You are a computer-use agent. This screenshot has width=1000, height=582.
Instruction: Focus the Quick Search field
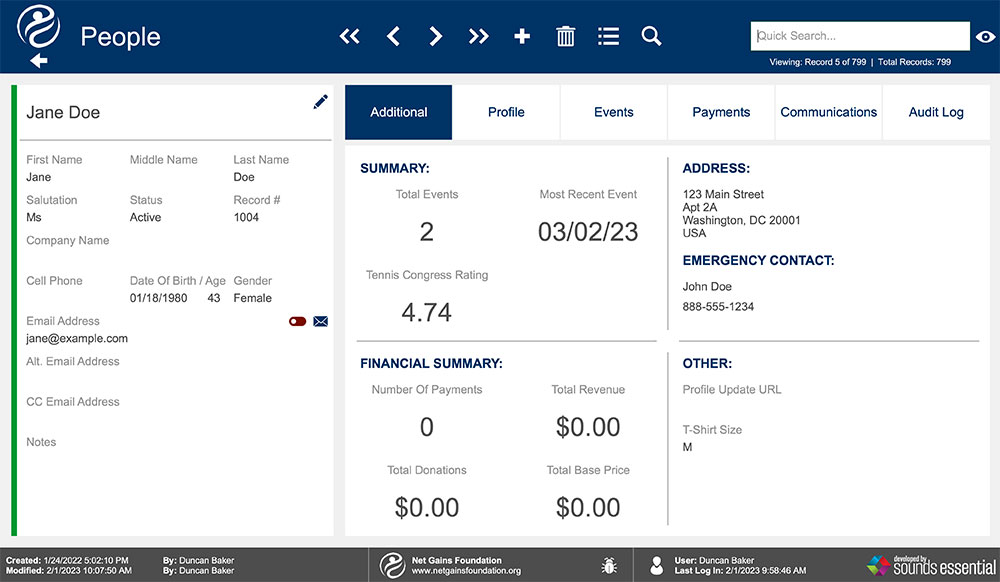(x=860, y=36)
